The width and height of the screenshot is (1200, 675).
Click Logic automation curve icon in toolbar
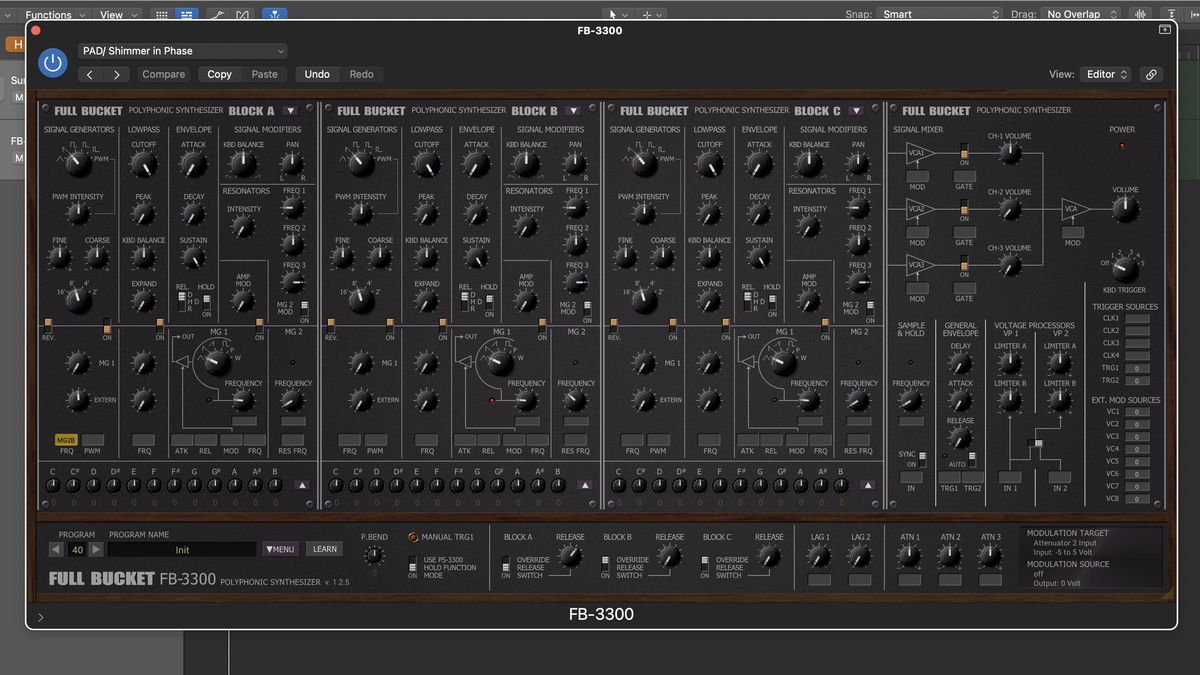(218, 15)
